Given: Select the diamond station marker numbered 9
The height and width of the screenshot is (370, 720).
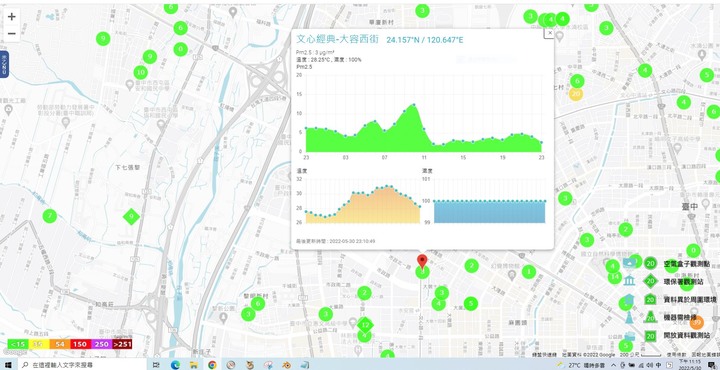Looking at the screenshot, I should pos(131,216).
